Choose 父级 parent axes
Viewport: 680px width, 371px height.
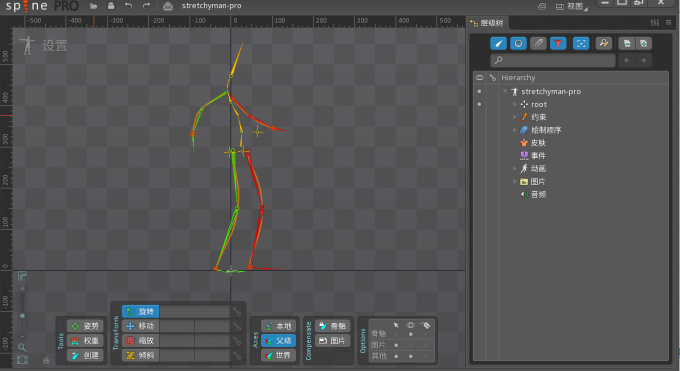click(x=278, y=341)
